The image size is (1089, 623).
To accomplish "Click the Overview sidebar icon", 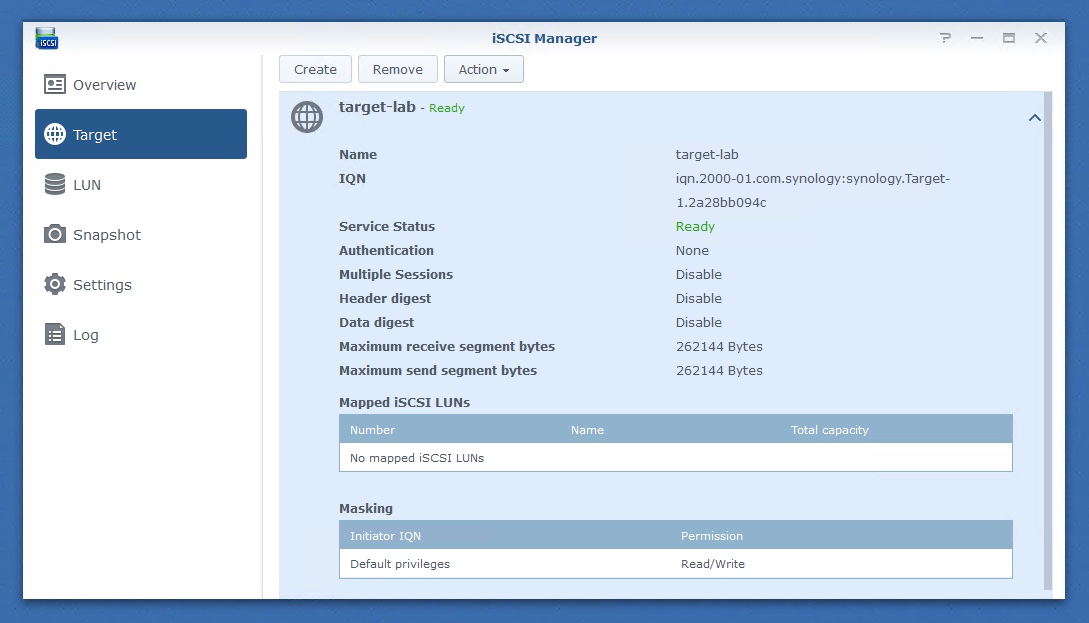I will point(55,85).
